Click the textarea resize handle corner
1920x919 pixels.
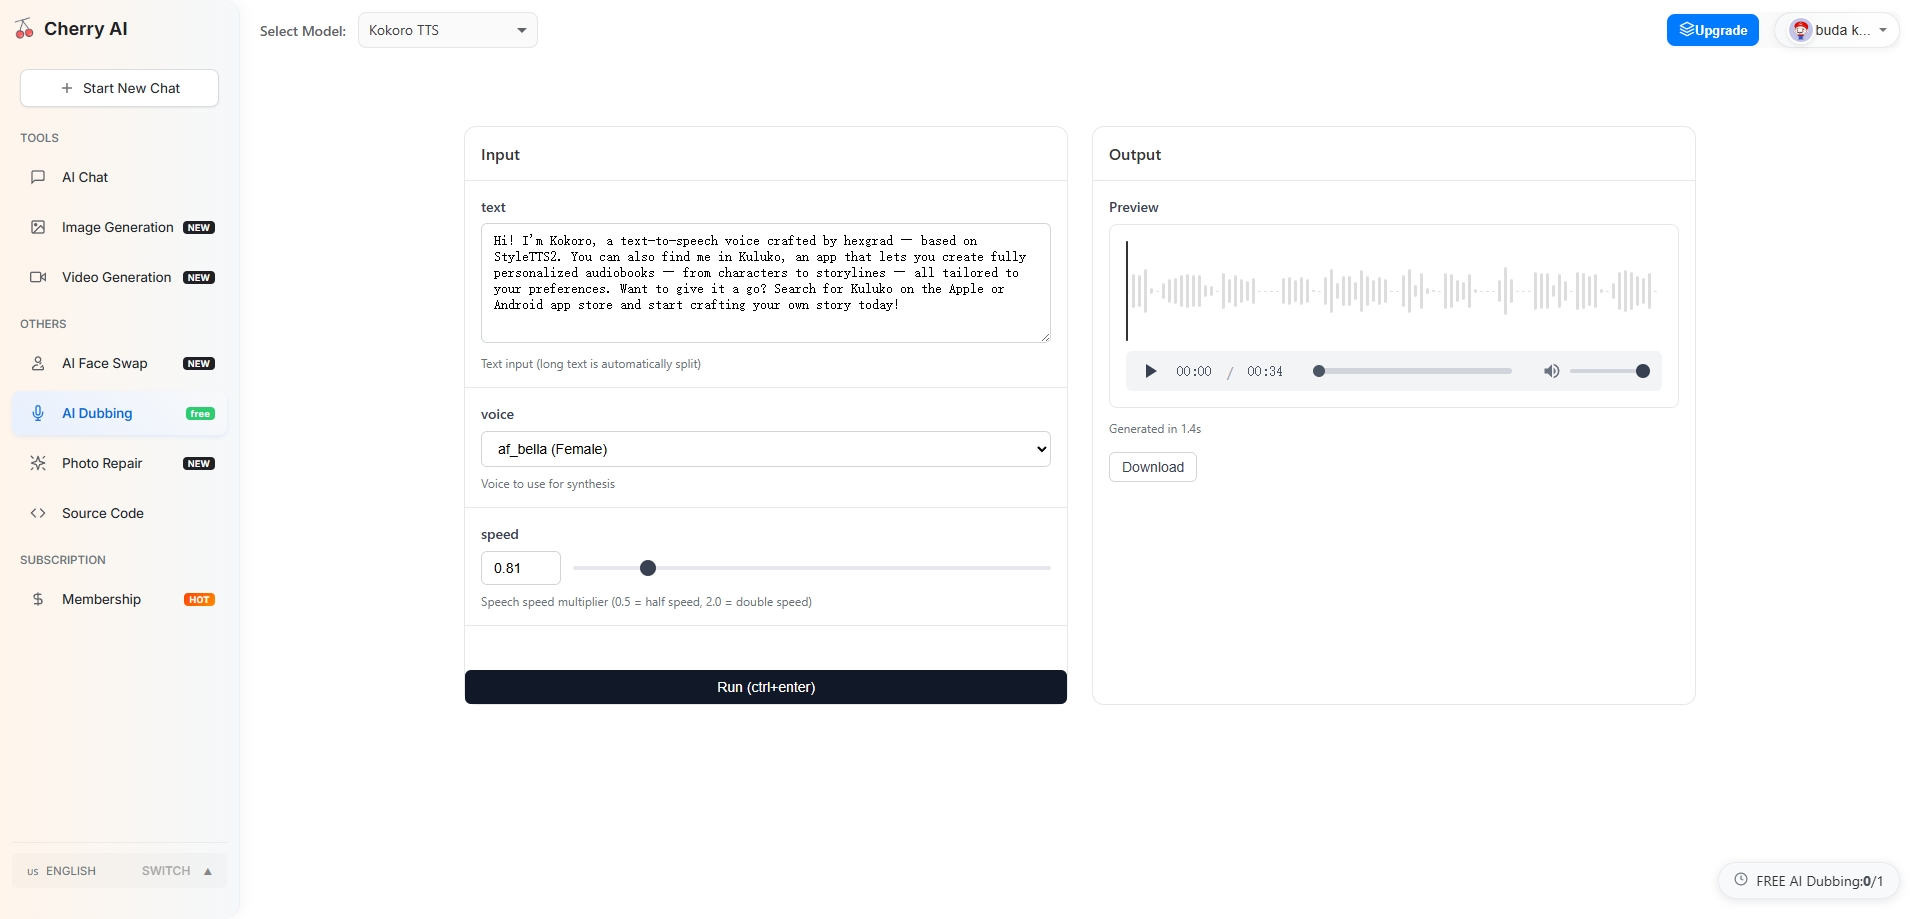(x=1045, y=337)
